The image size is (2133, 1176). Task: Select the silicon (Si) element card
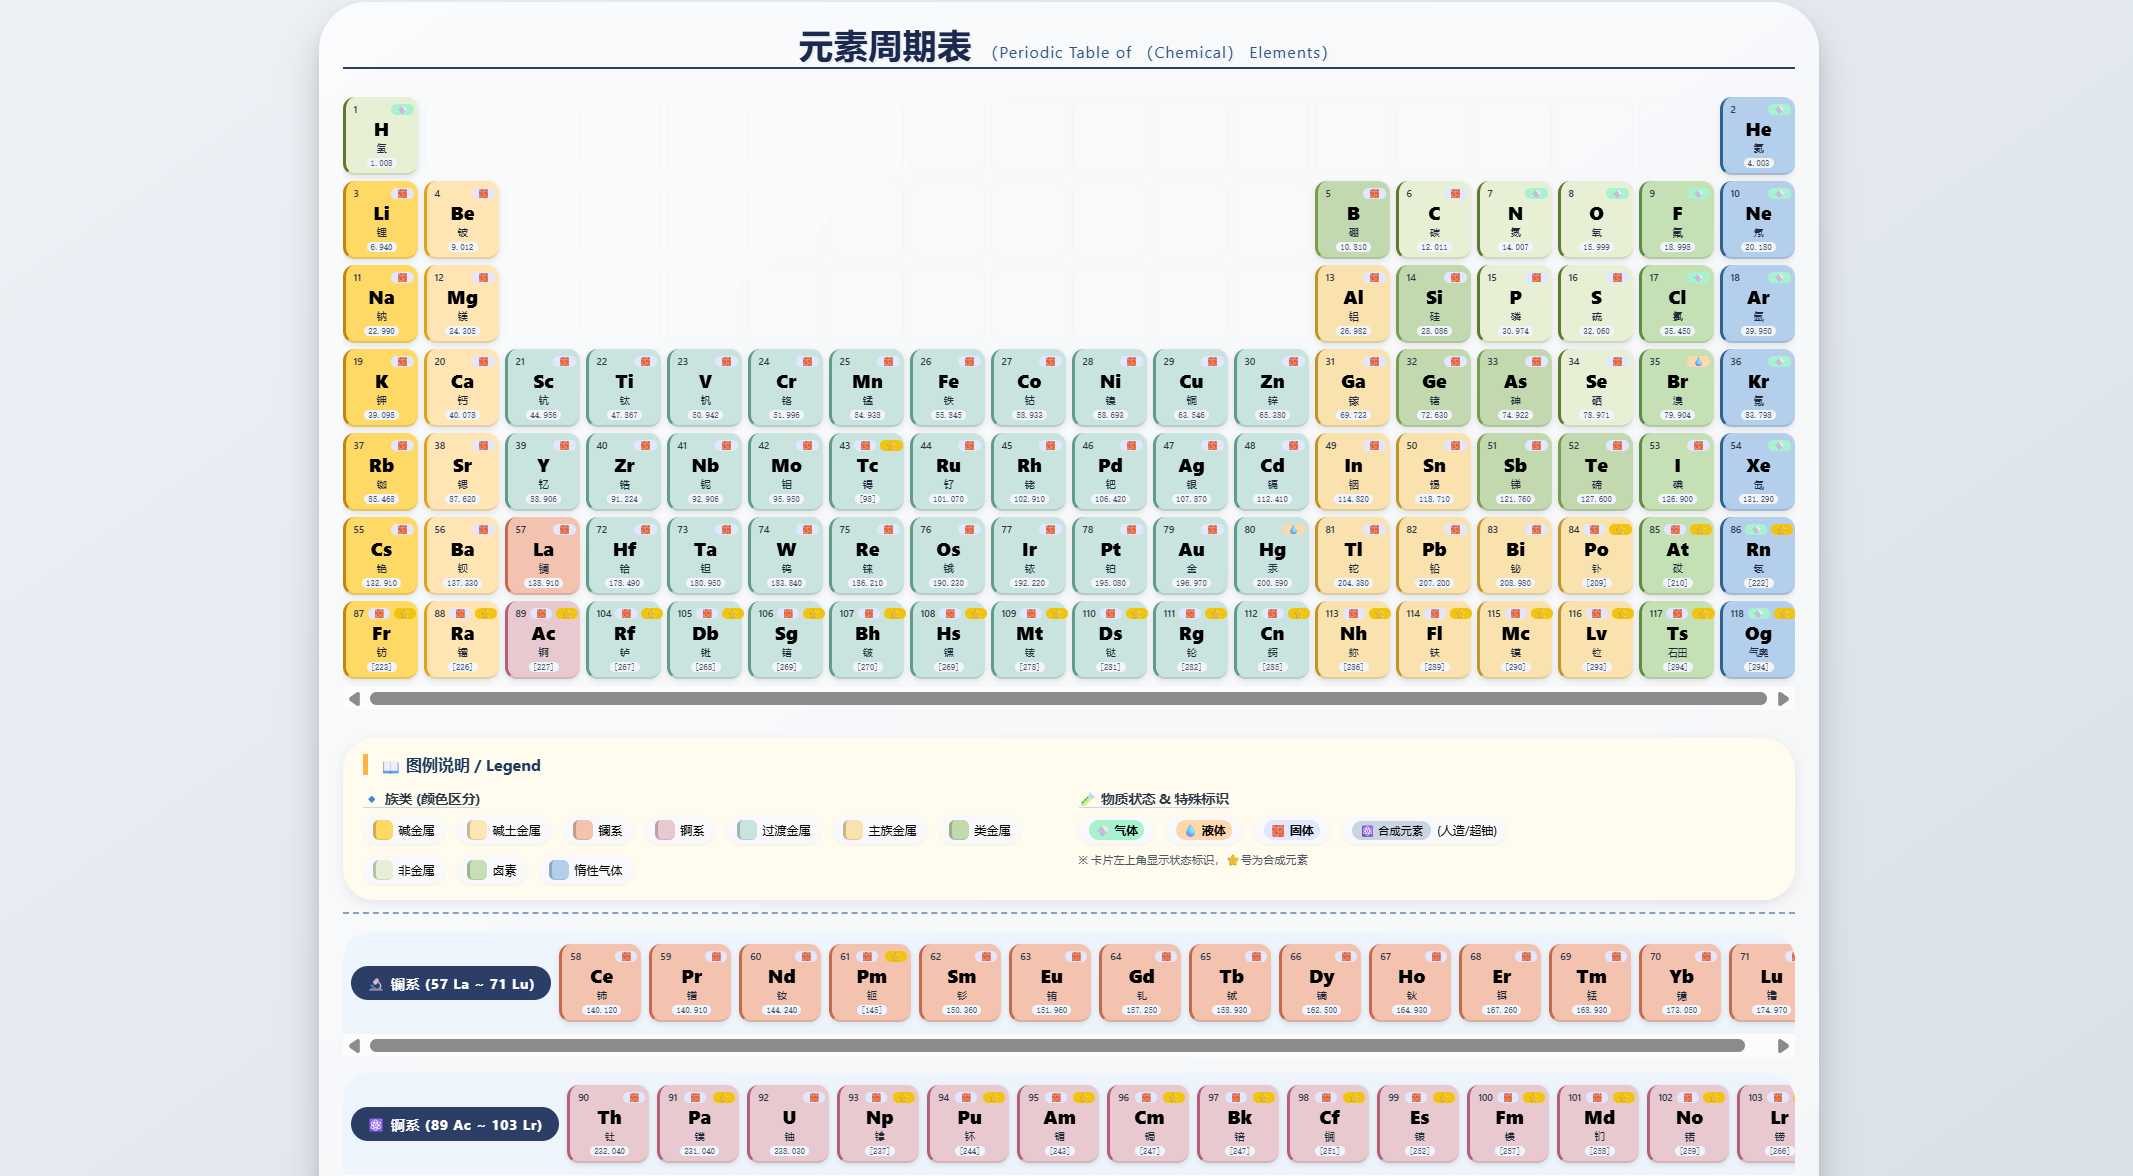tap(1434, 304)
